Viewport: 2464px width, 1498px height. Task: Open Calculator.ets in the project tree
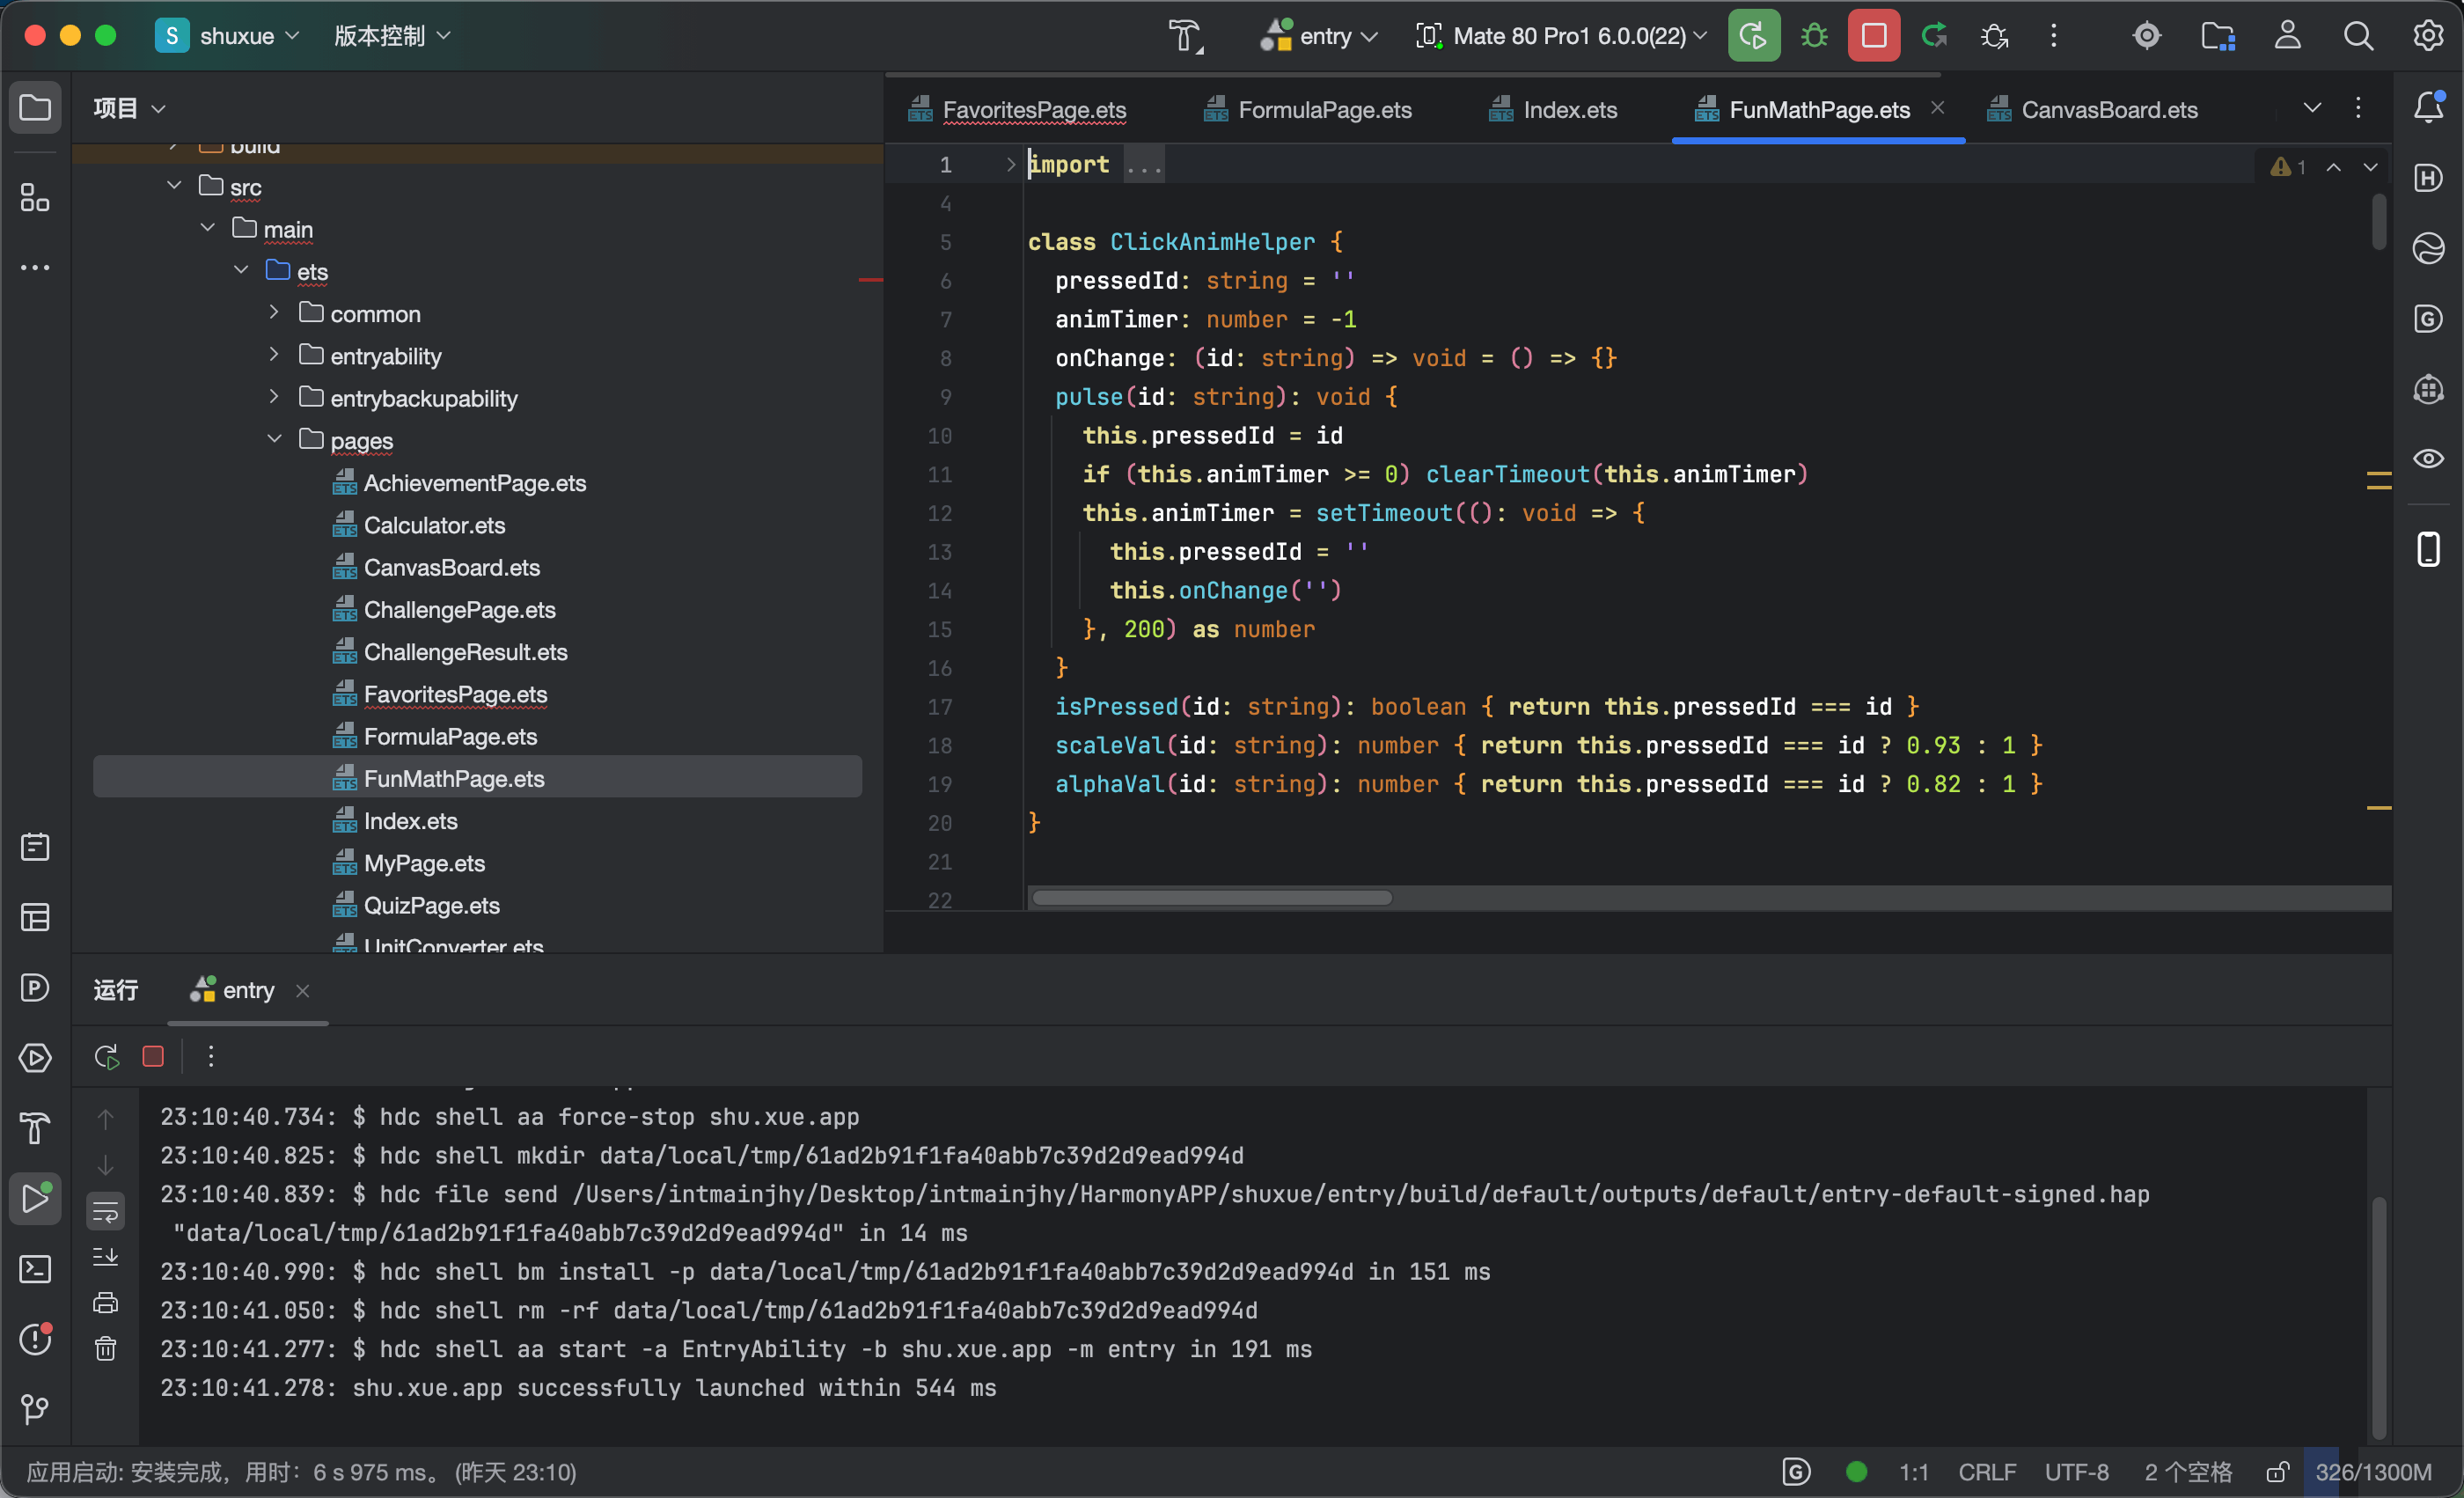(x=434, y=525)
